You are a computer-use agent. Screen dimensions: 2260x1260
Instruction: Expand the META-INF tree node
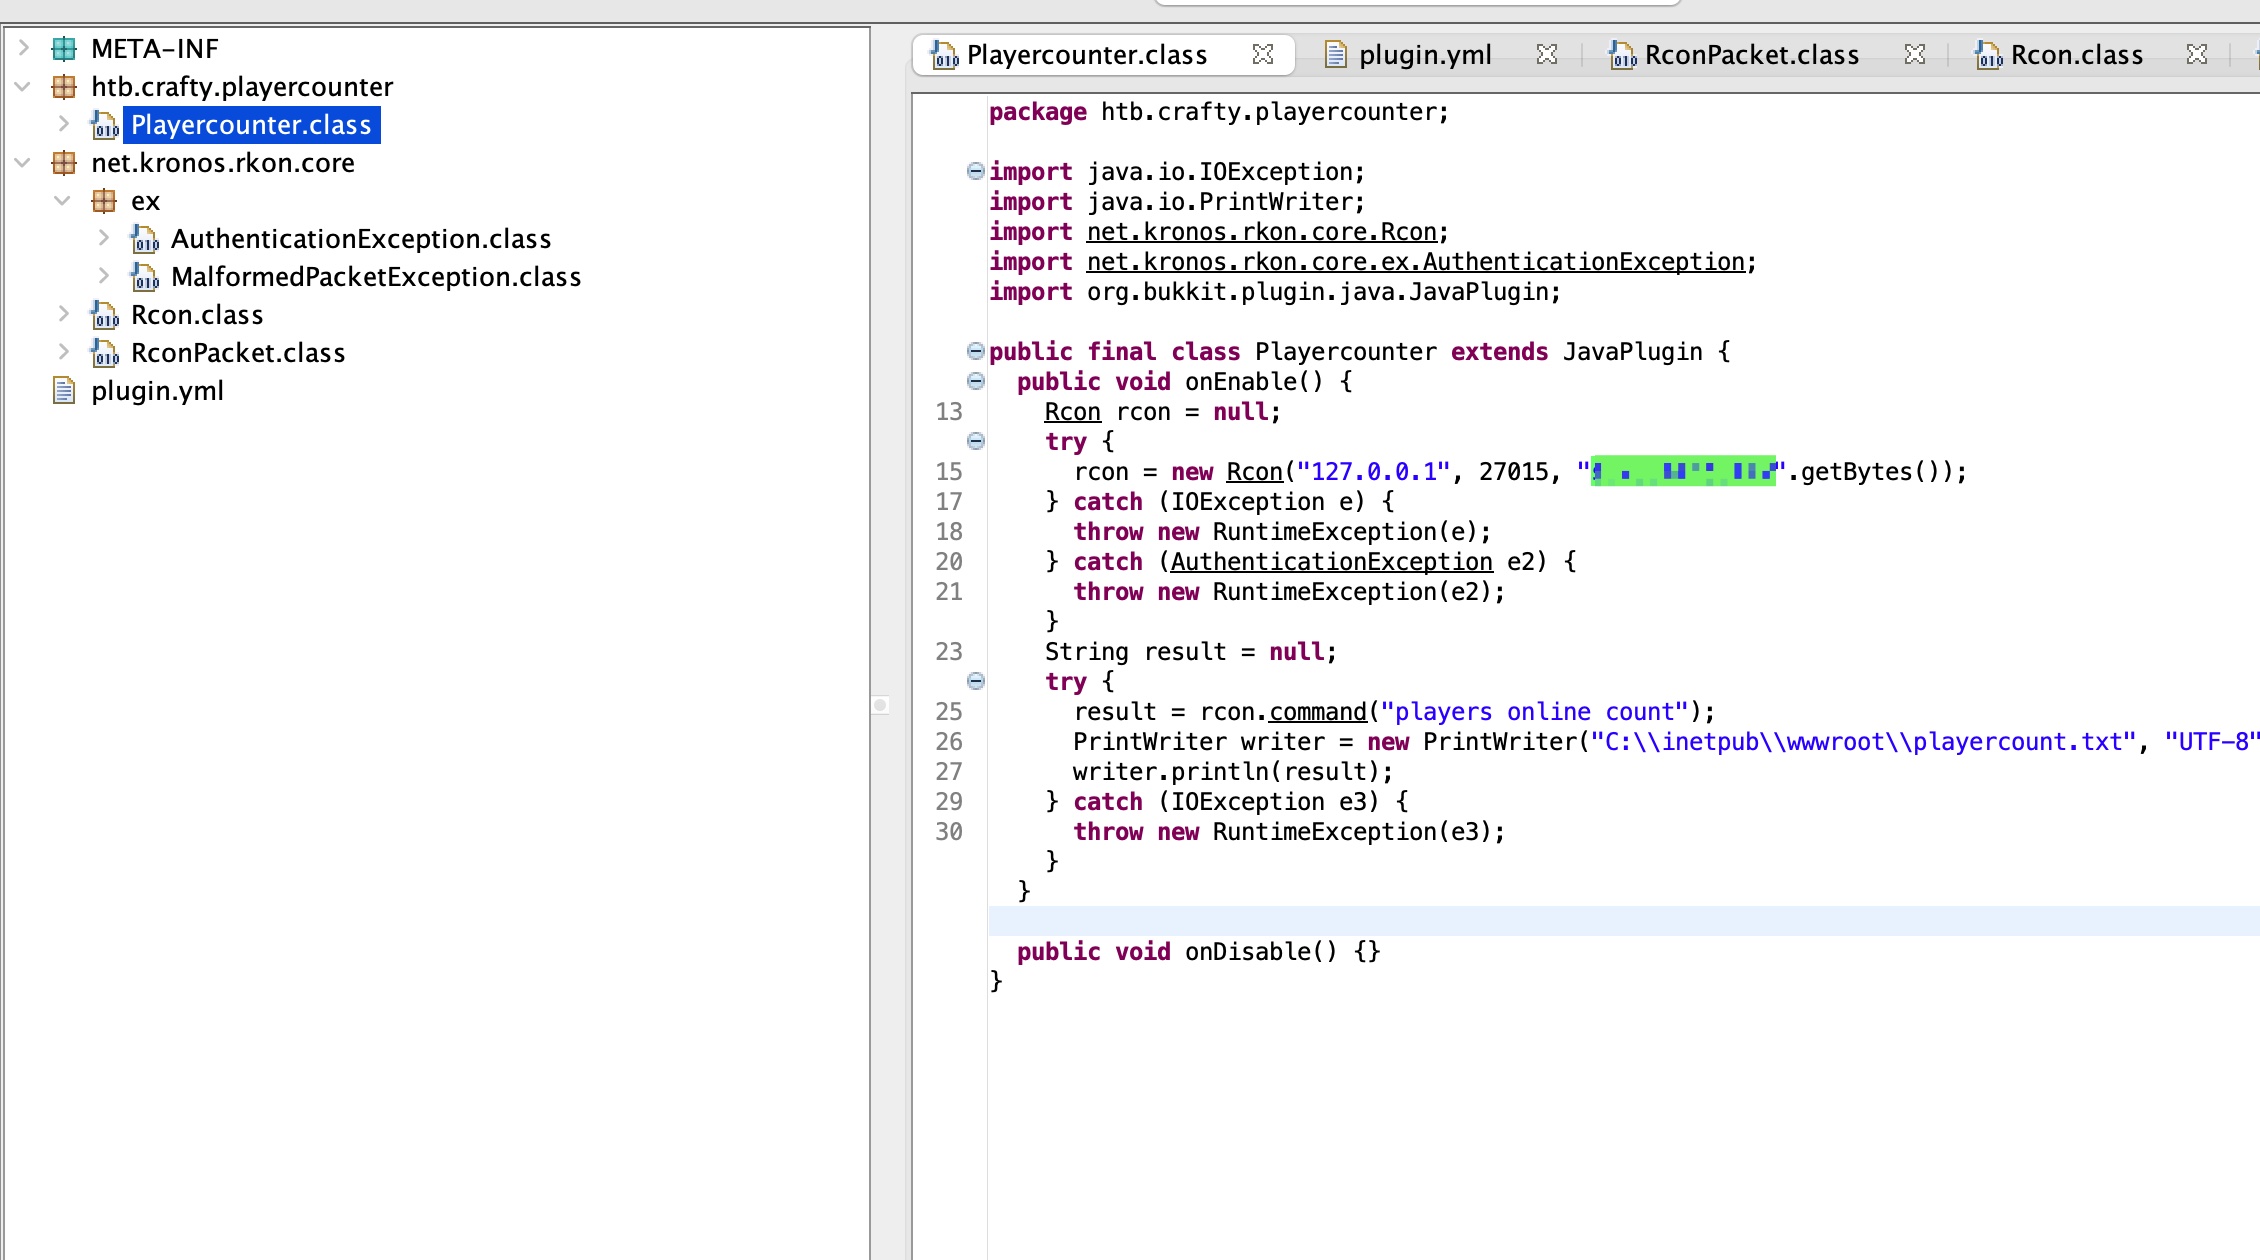(24, 48)
